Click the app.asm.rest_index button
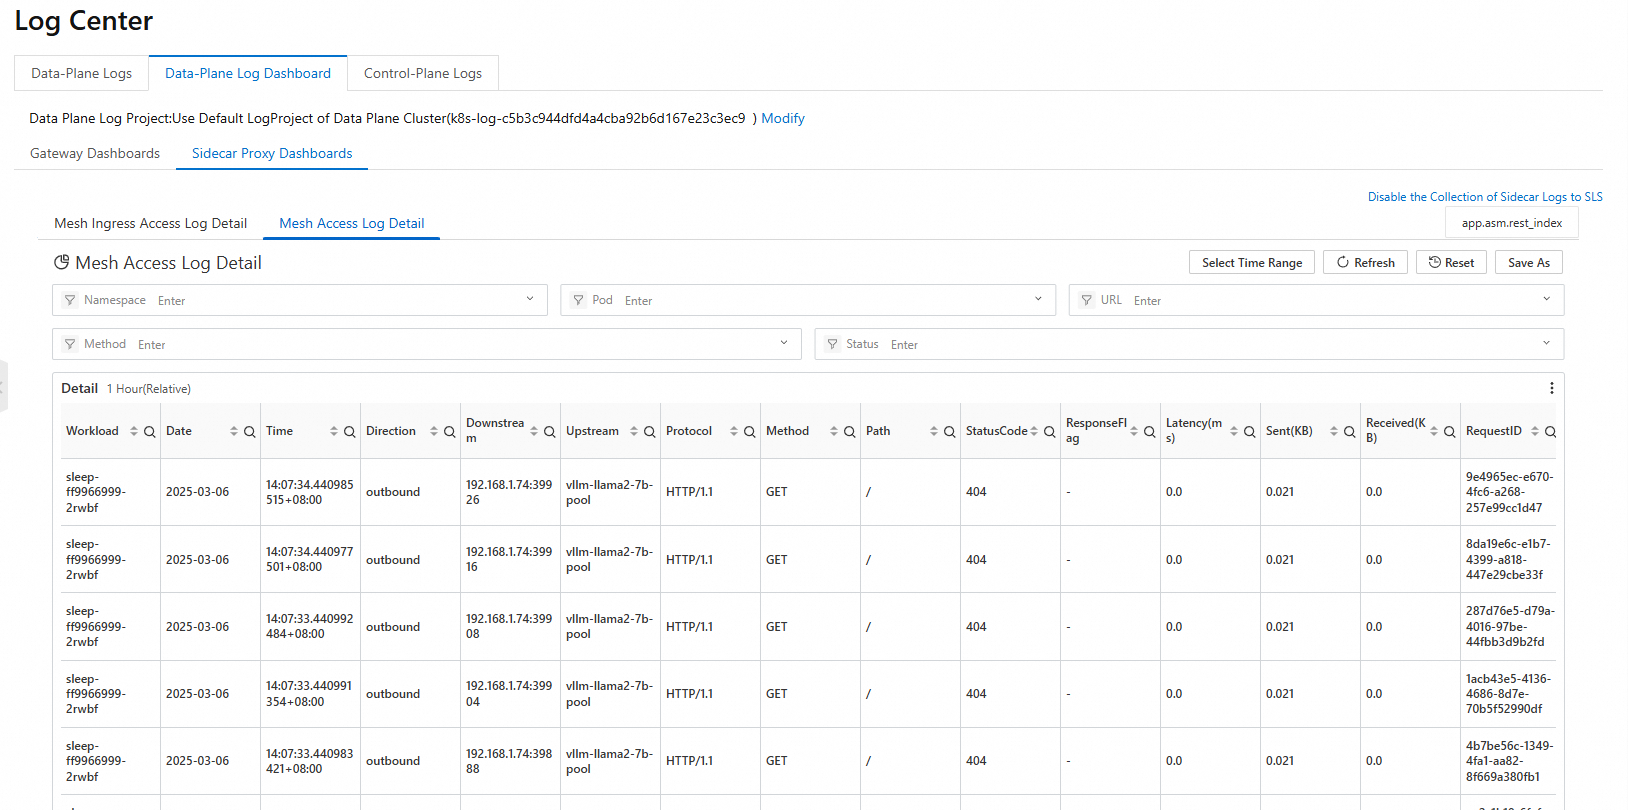 click(1512, 223)
